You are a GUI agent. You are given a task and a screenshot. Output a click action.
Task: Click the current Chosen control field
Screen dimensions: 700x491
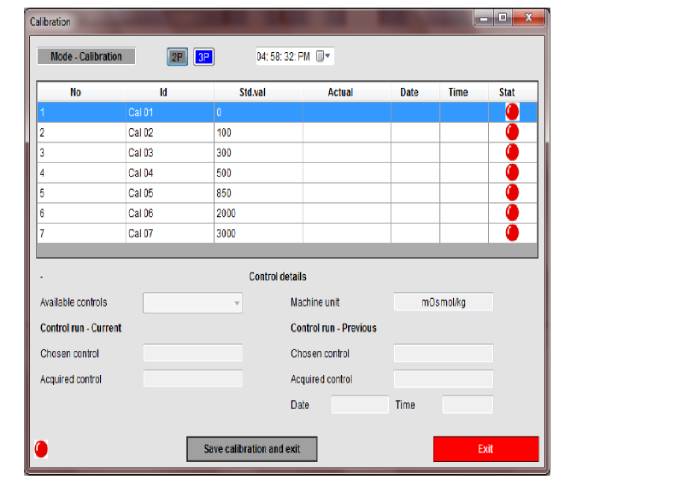point(192,353)
